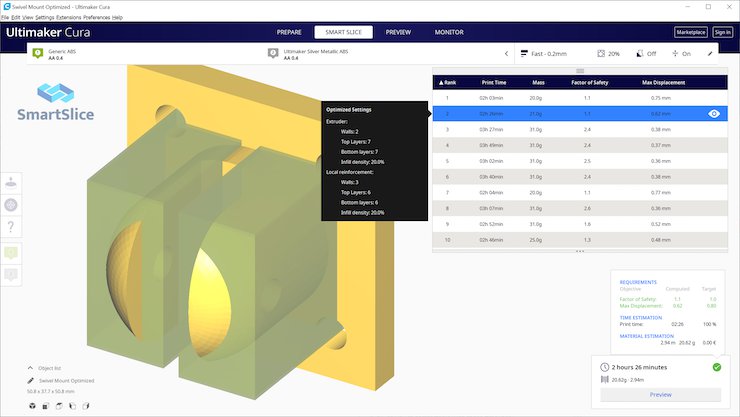
Task: Sort the table by the Rank column
Action: point(447,83)
